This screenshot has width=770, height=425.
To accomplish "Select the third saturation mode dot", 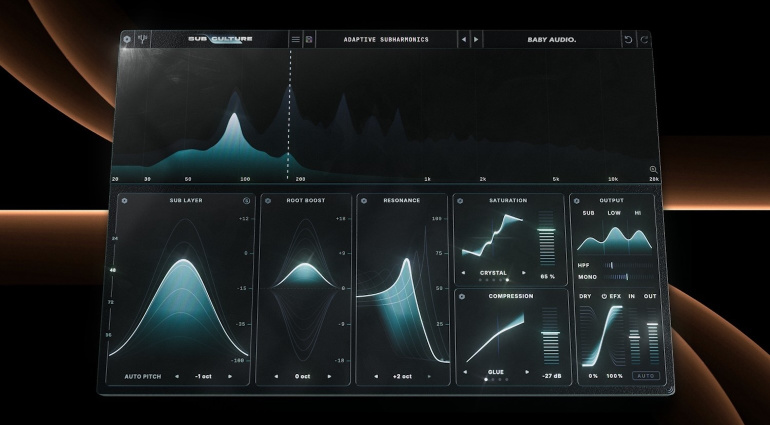I will tap(494, 280).
